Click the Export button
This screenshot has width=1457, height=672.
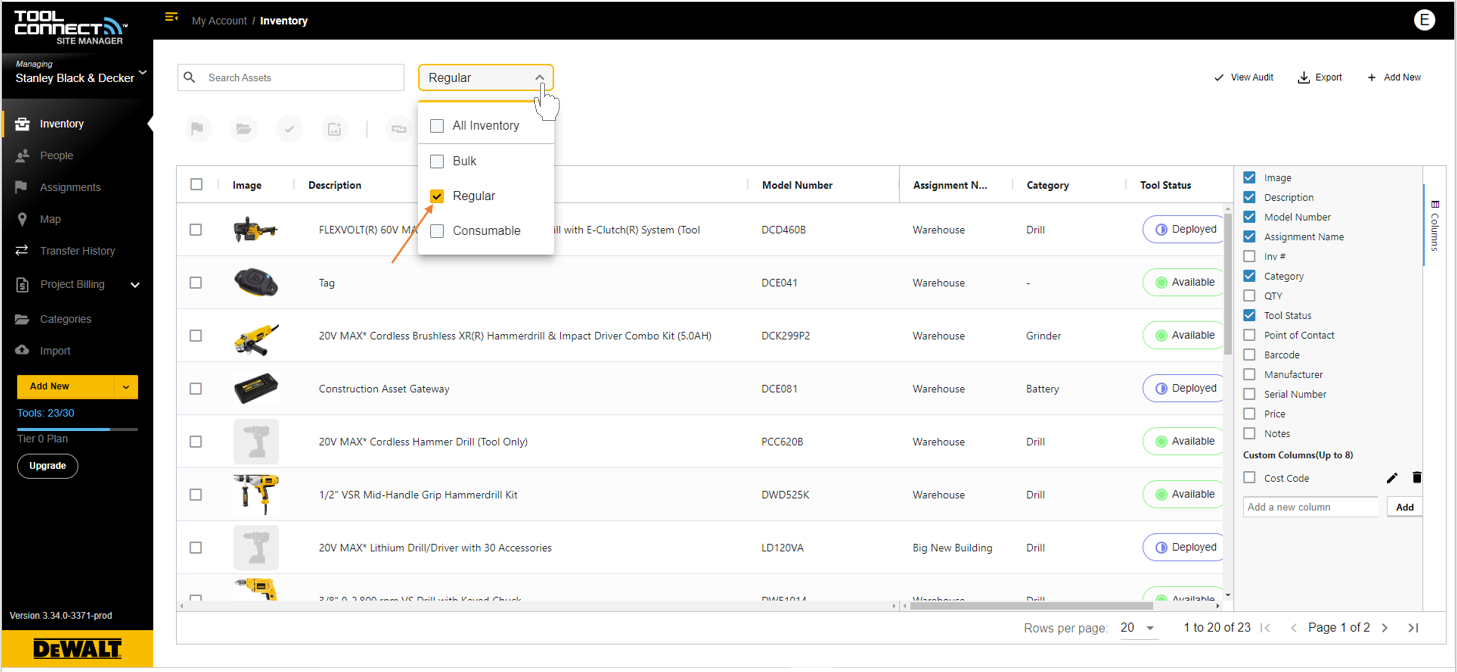point(1320,77)
